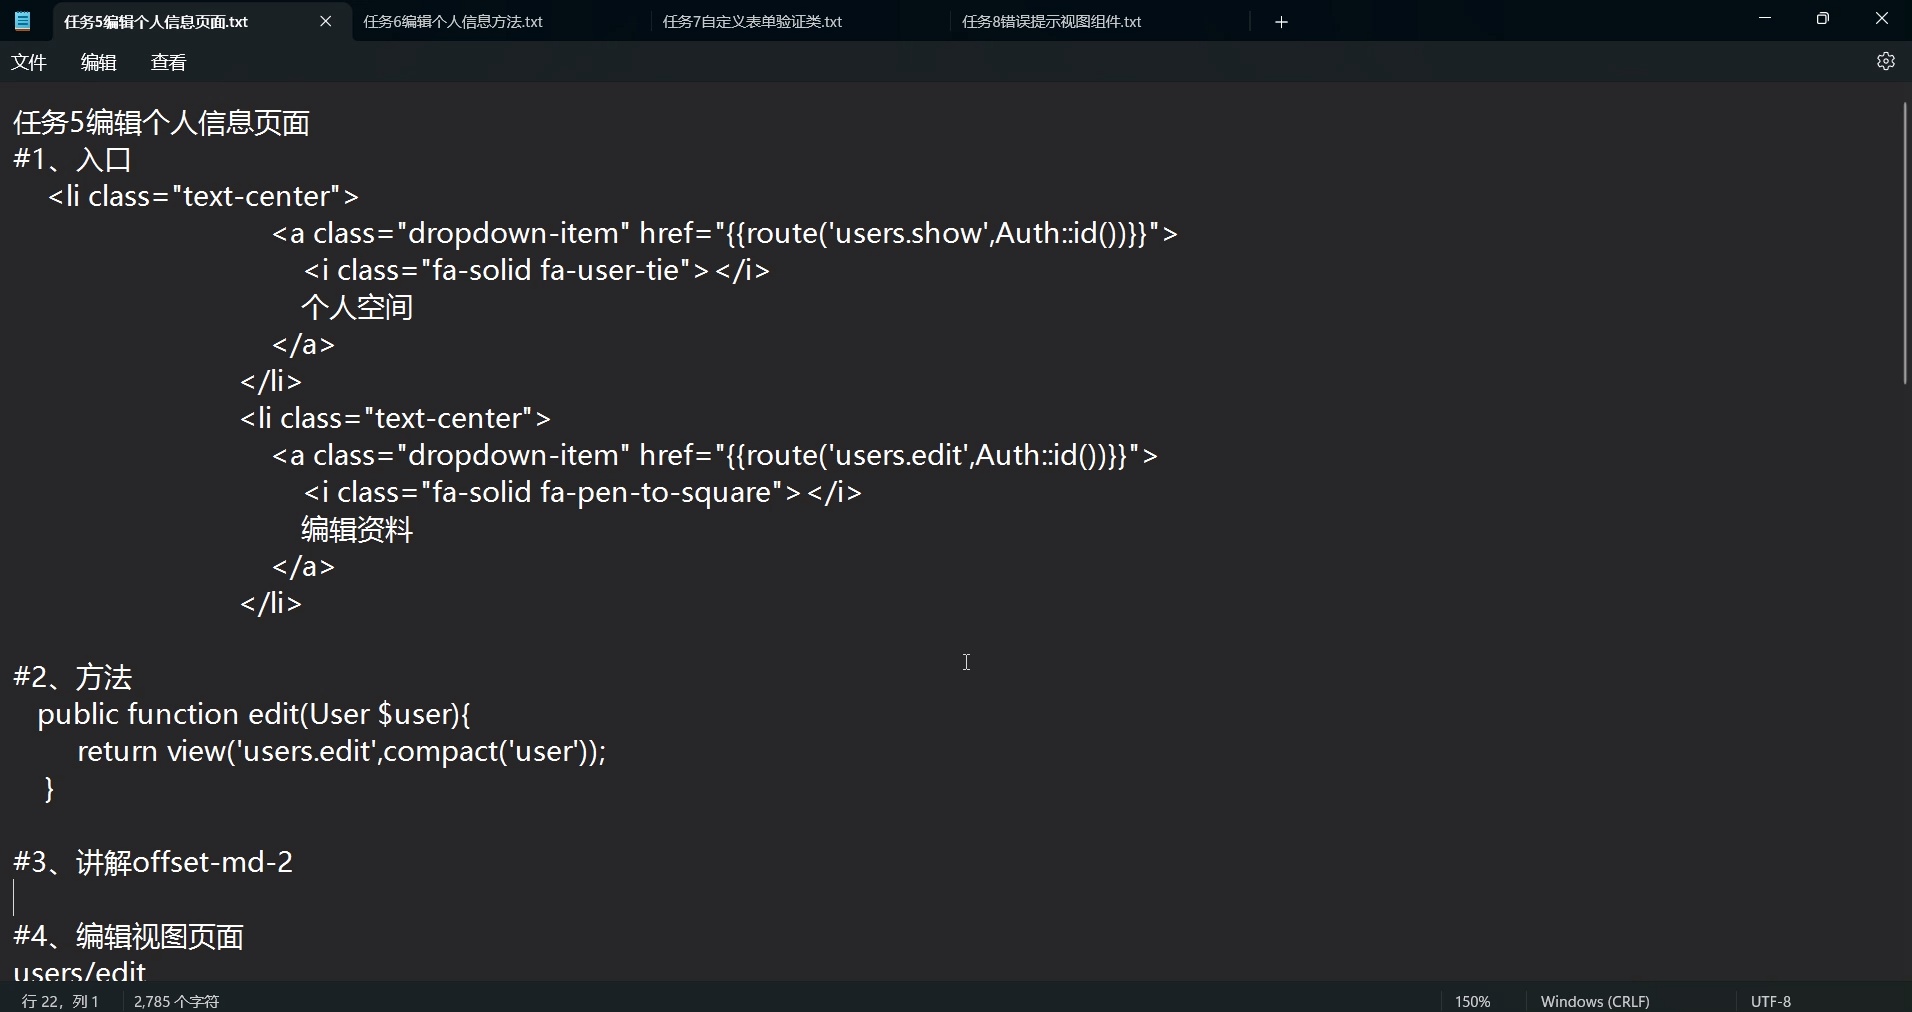Open the 查看 menu for zoom options
This screenshot has height=1012, width=1912.
[x=168, y=61]
